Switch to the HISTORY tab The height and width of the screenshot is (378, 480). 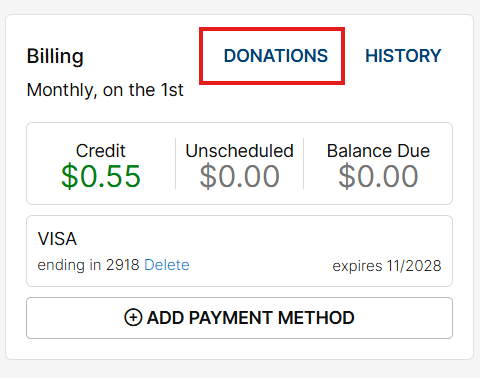pyautogui.click(x=403, y=56)
